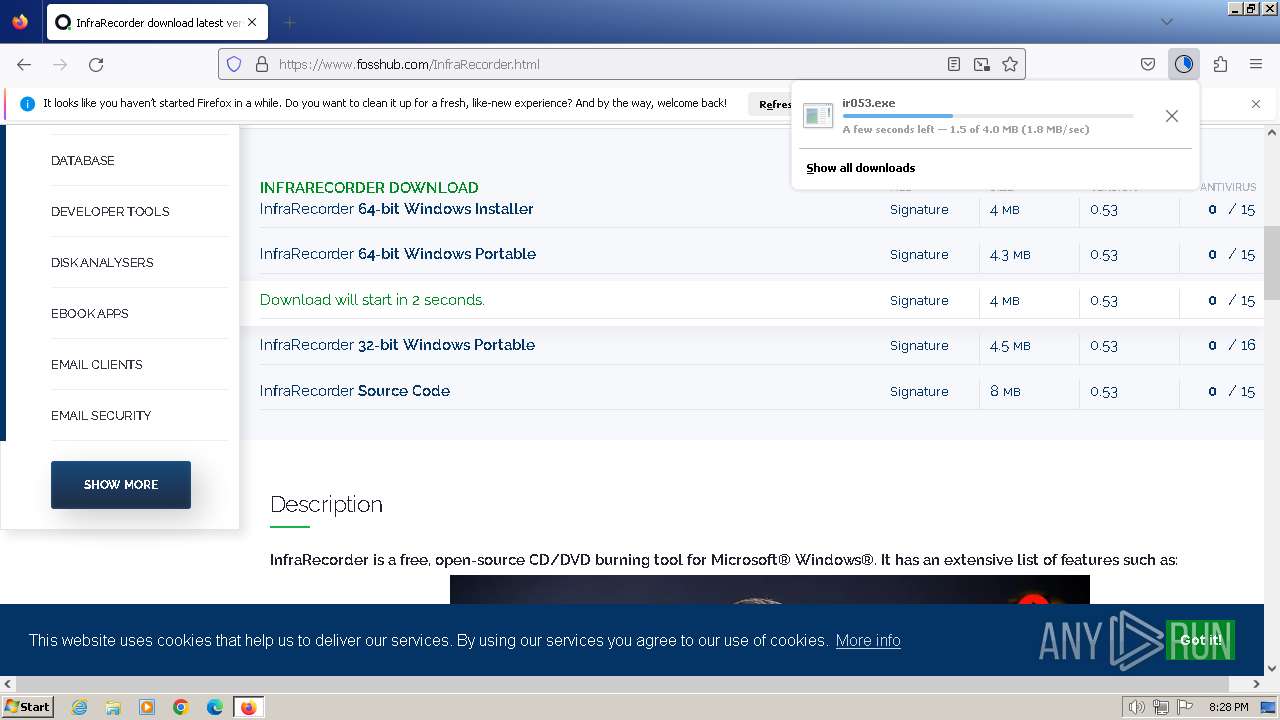Select the EBOOK APPS category

click(x=90, y=313)
